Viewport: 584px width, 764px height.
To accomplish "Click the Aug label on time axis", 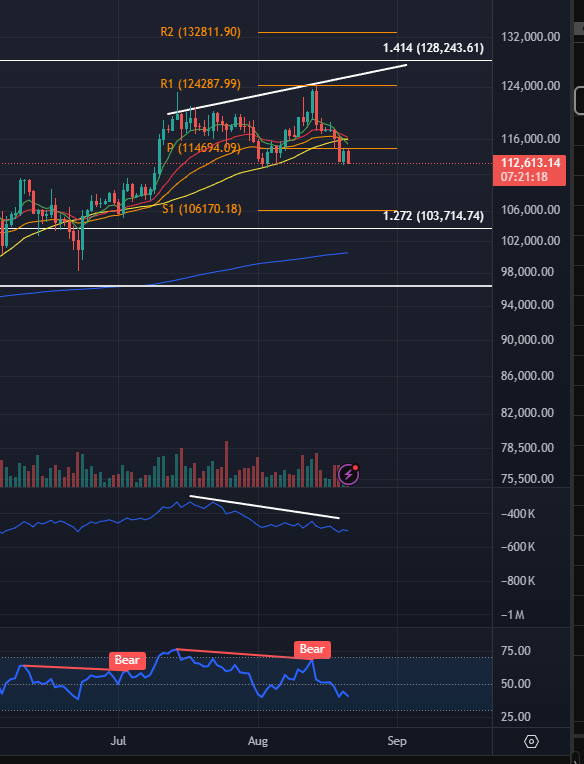I will pyautogui.click(x=258, y=741).
